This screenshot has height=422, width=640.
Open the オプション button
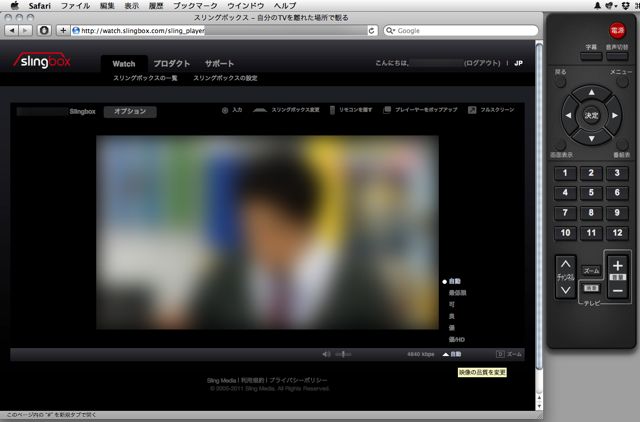click(x=130, y=111)
